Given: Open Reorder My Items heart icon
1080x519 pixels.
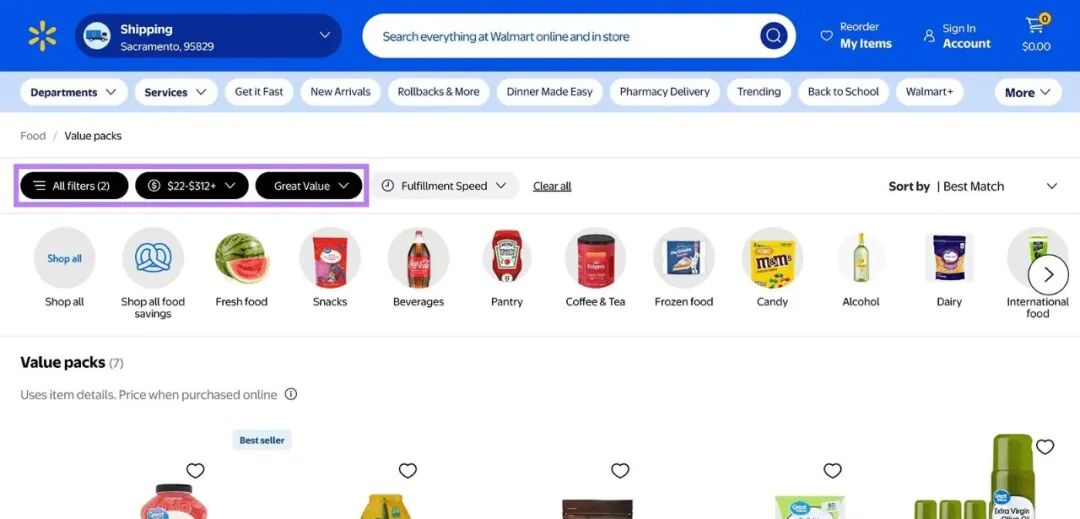Looking at the screenshot, I should click(827, 35).
